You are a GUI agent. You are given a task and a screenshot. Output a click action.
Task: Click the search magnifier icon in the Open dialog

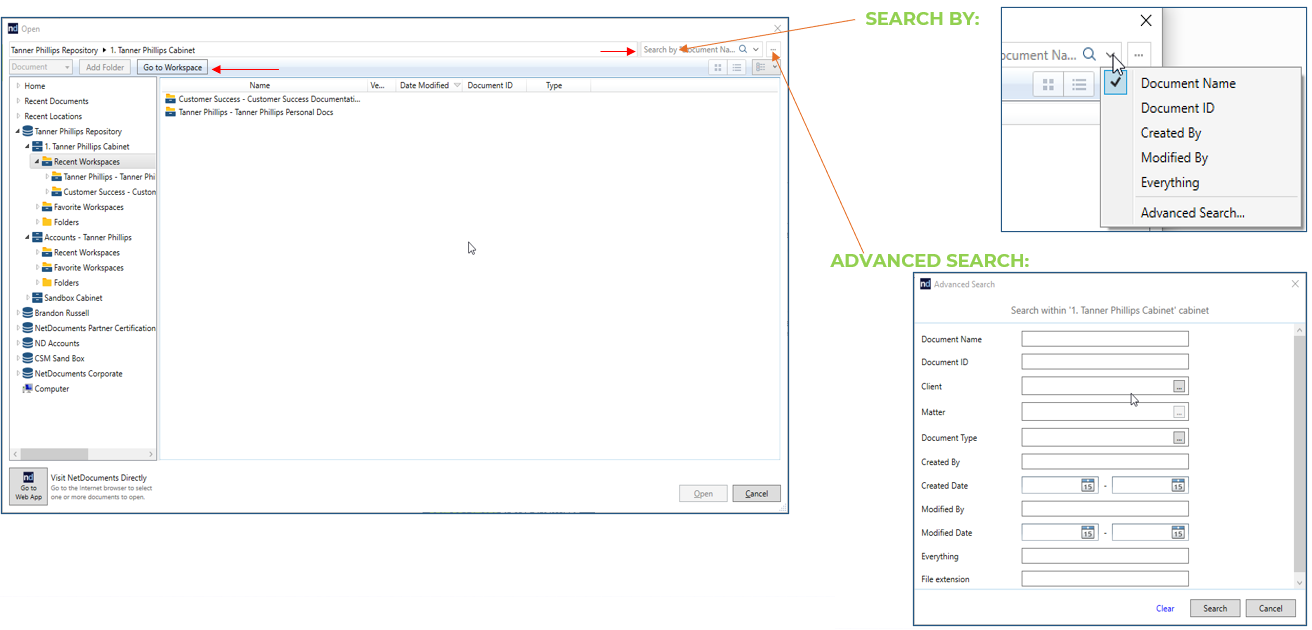pyautogui.click(x=742, y=49)
